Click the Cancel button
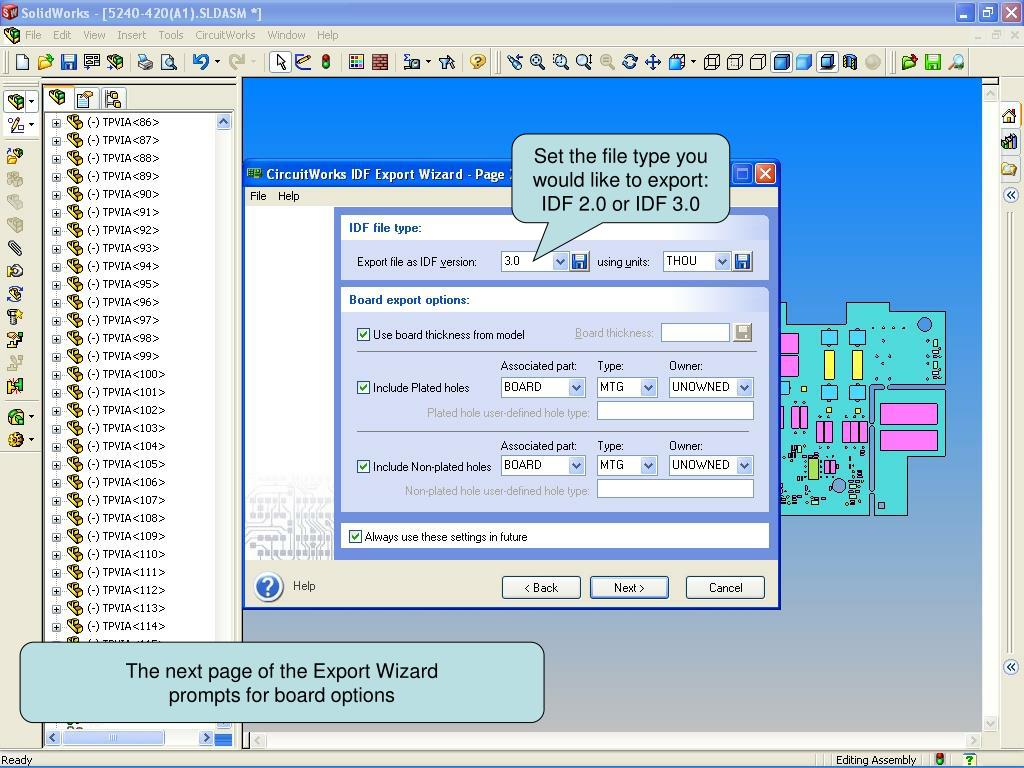 [725, 588]
